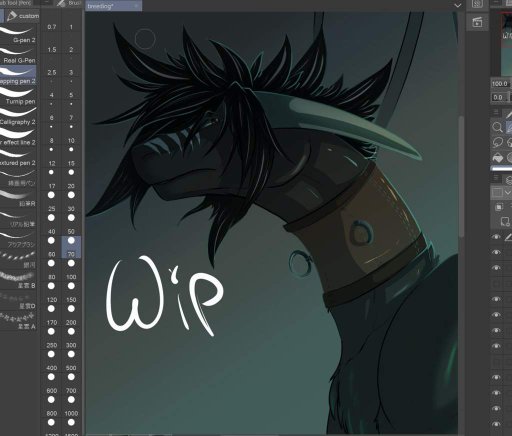Set brush size to 50
The width and height of the screenshot is (512, 436).
[x=71, y=237]
